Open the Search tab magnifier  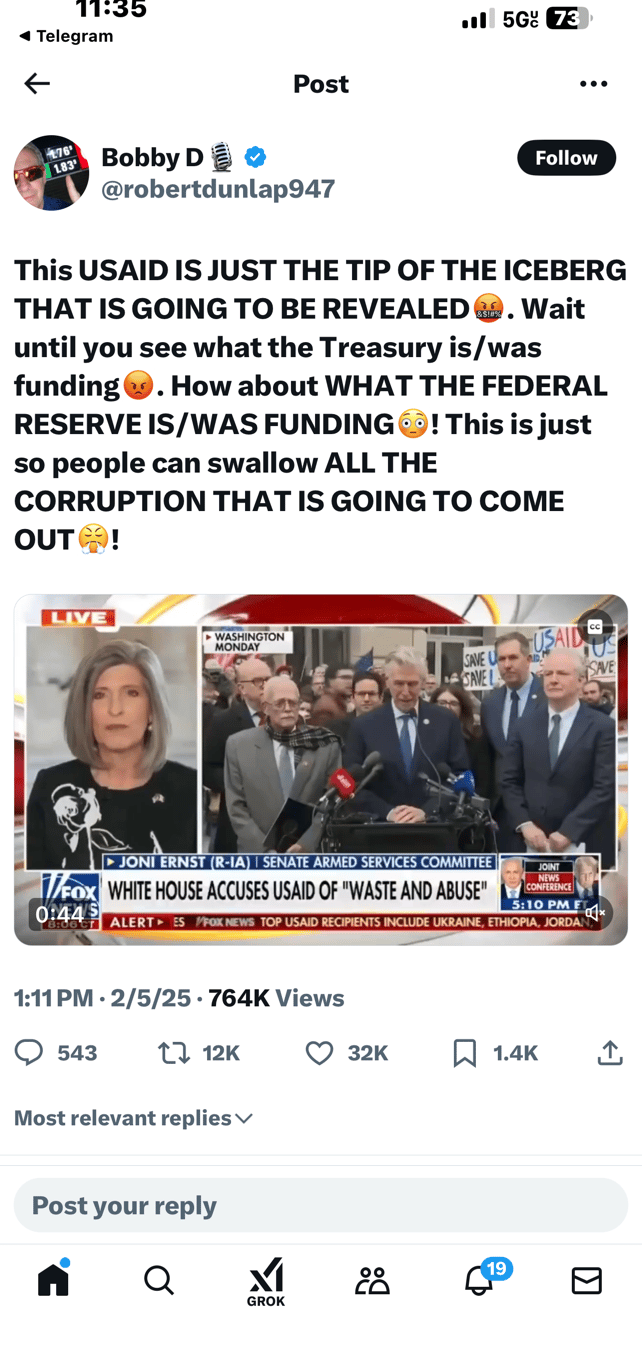(x=159, y=1280)
